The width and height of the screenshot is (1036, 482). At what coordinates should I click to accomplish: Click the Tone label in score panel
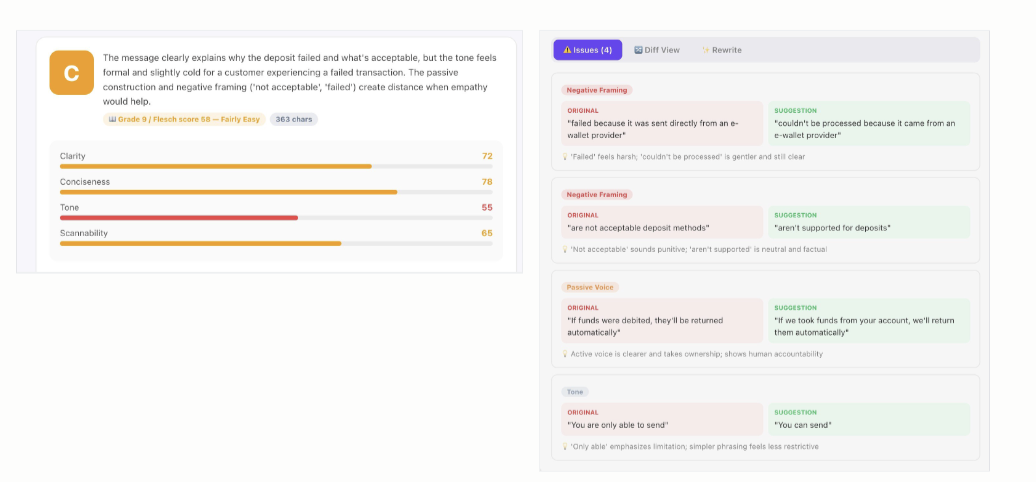coord(69,207)
